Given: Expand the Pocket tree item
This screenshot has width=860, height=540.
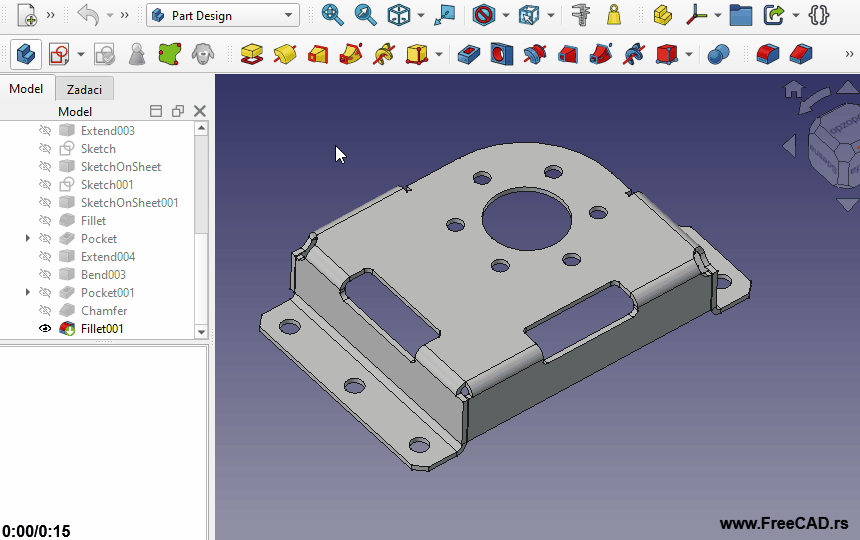Looking at the screenshot, I should (27, 238).
